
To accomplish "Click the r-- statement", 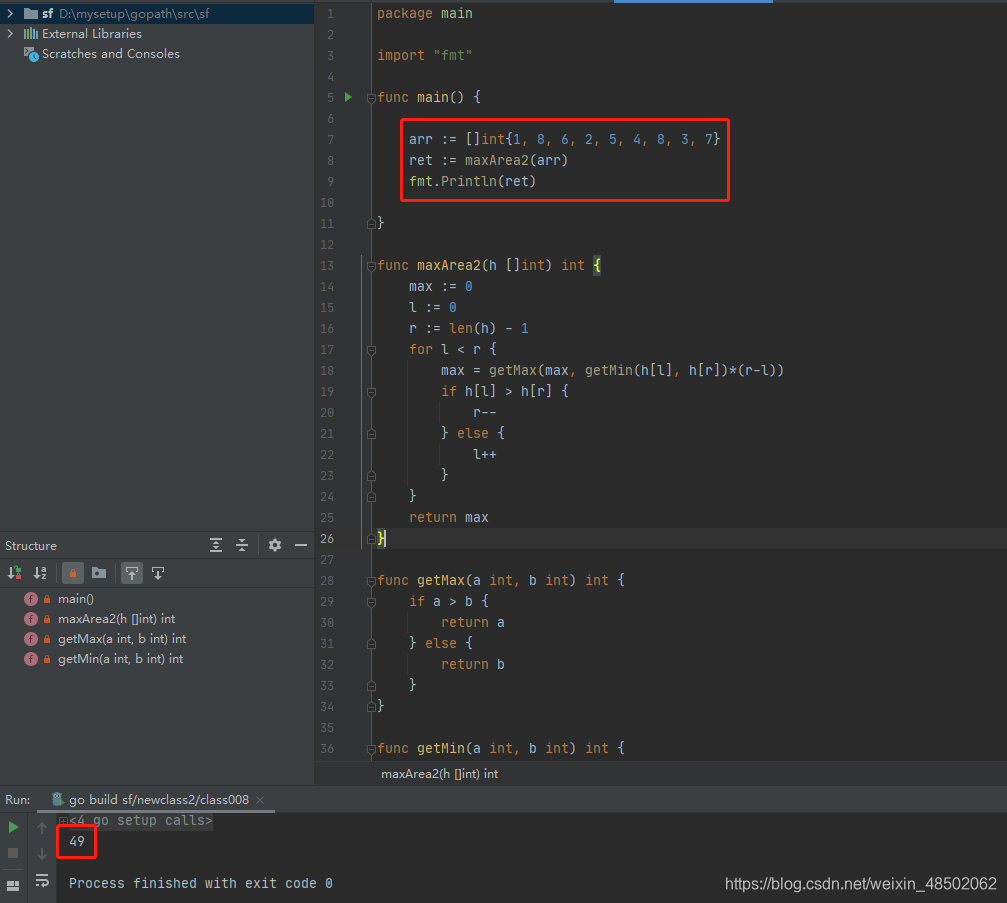I will point(484,412).
